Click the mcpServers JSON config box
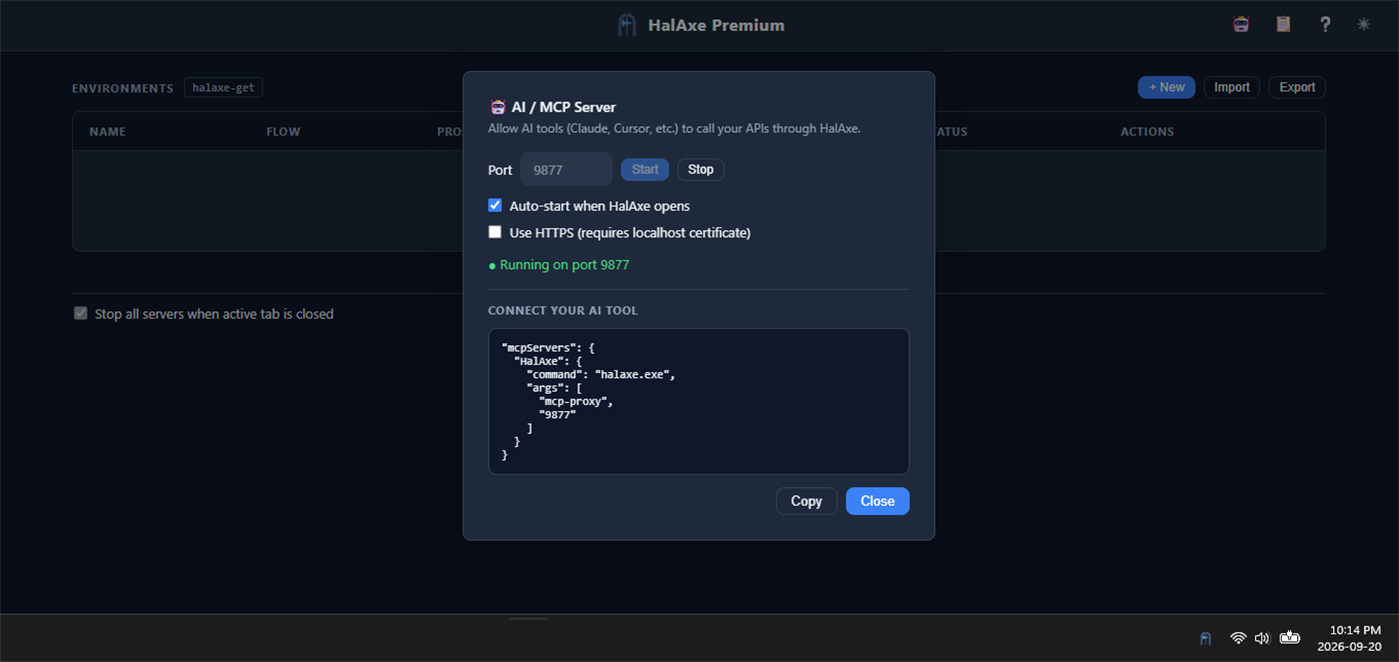 (x=698, y=401)
